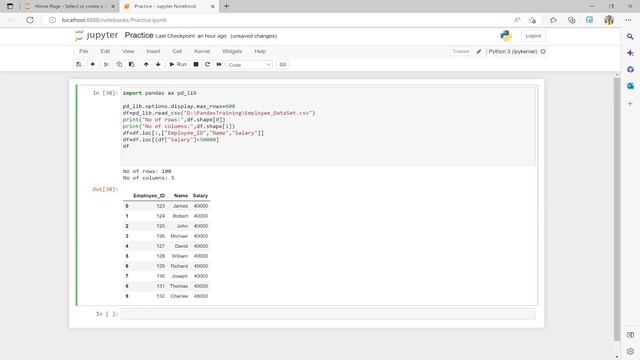The height and width of the screenshot is (360, 640).
Task: Open the File menu
Action: (84, 51)
